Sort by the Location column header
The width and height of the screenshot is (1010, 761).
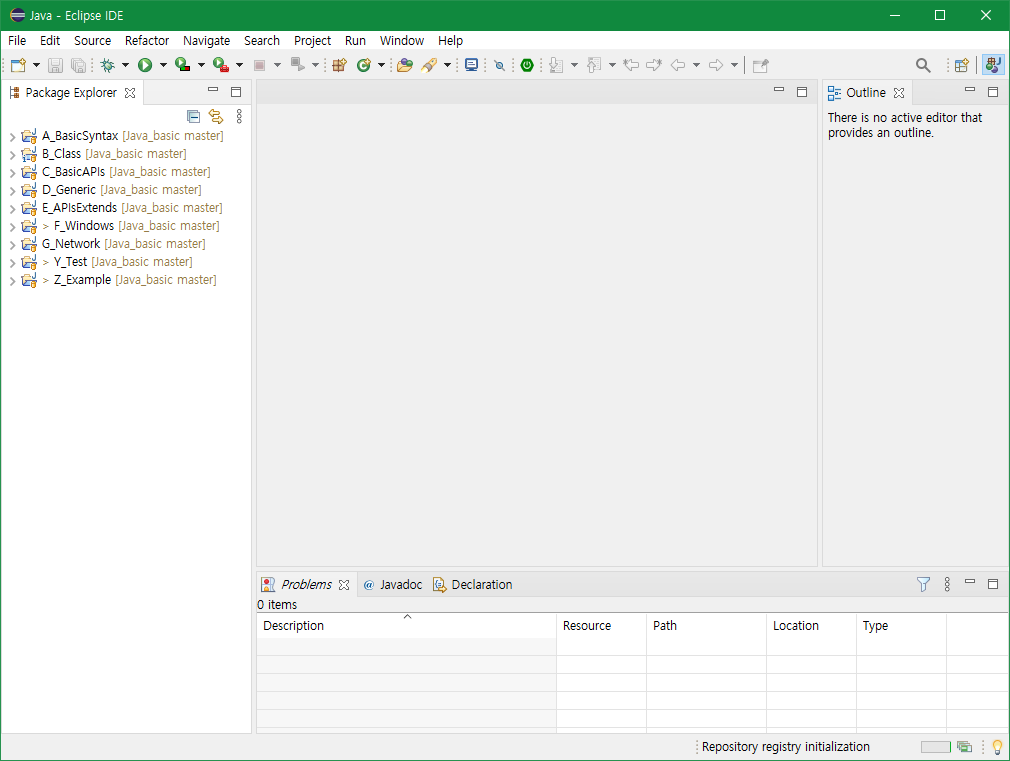[812, 626]
